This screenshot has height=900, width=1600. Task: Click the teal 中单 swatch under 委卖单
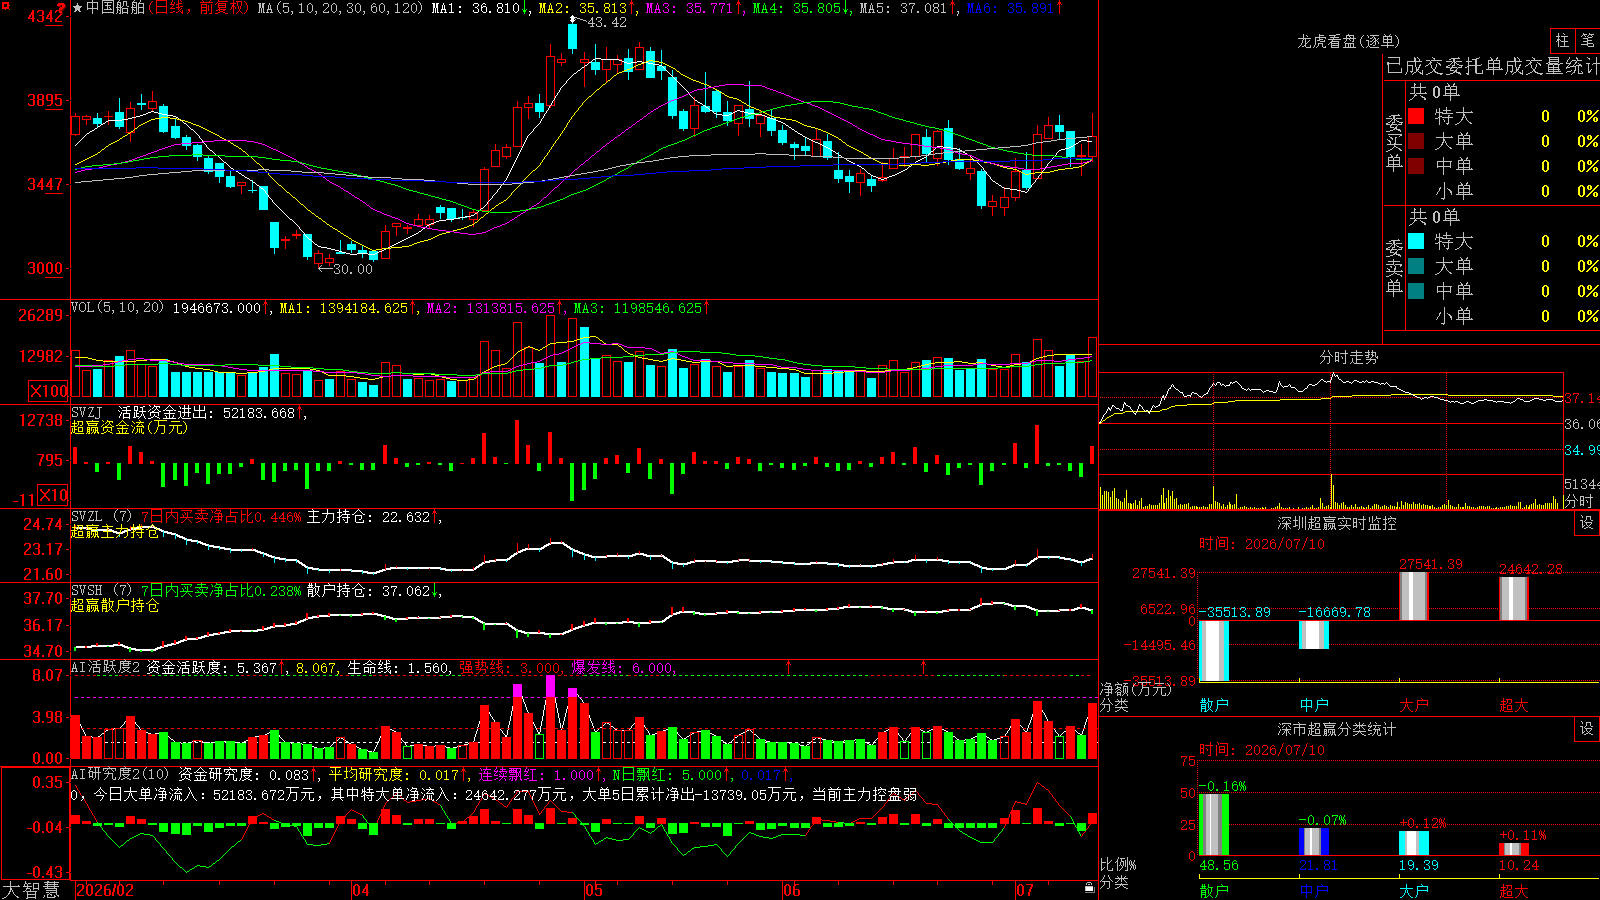pyautogui.click(x=1416, y=291)
